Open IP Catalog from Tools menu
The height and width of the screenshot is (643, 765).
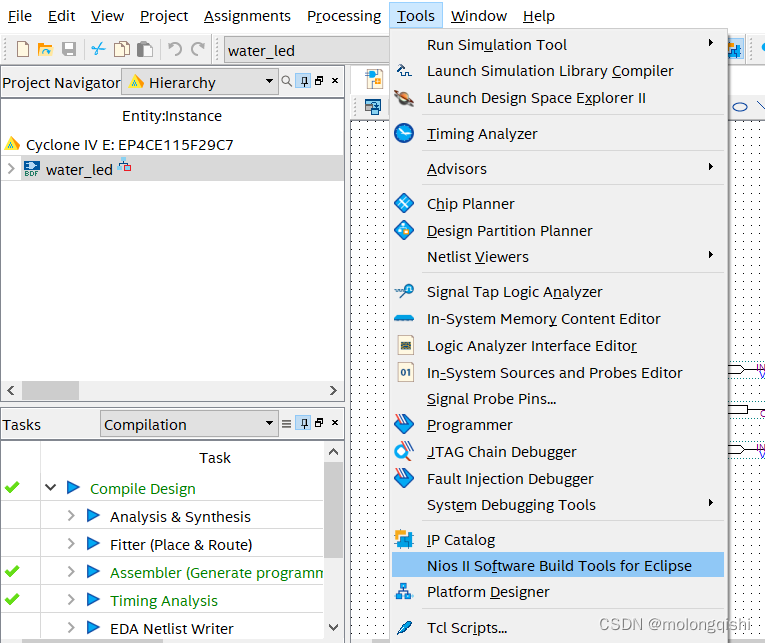coord(558,540)
